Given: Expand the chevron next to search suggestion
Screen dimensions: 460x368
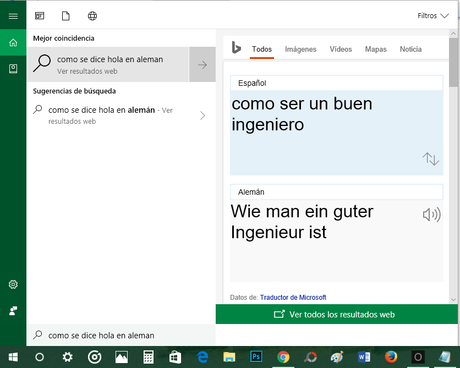Looking at the screenshot, I should (202, 116).
